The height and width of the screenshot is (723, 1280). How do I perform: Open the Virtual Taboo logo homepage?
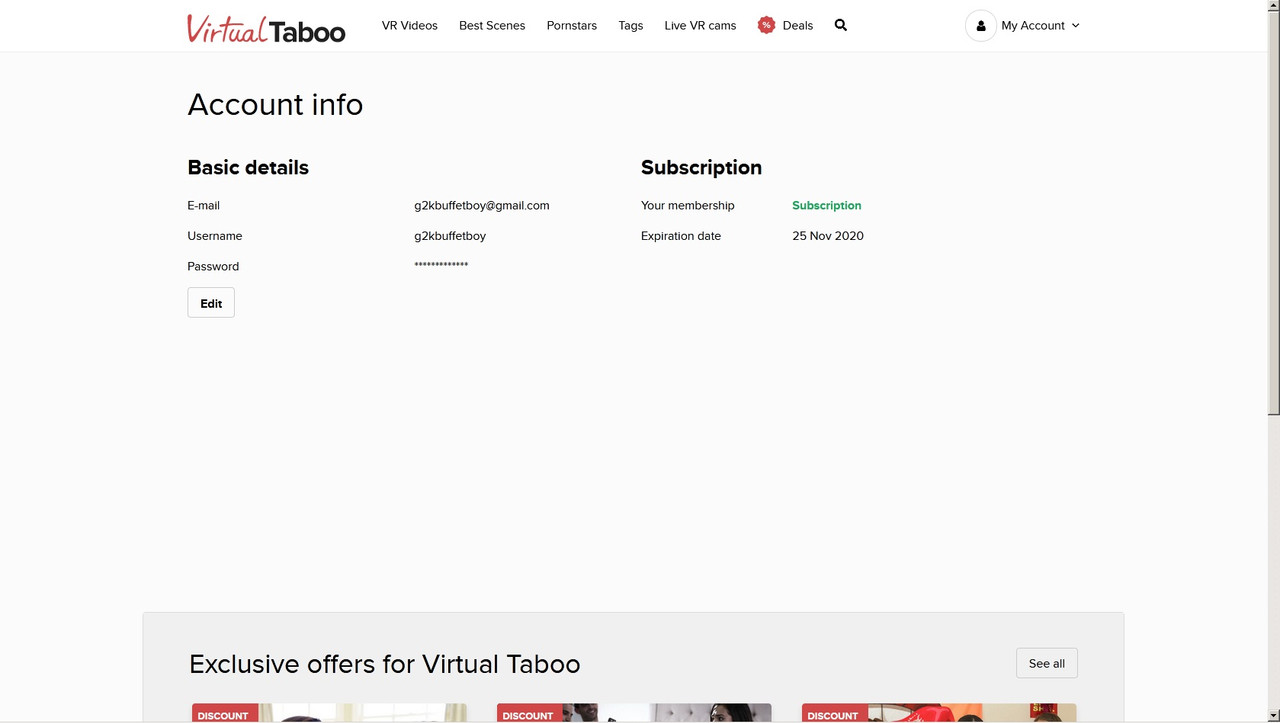click(x=266, y=28)
